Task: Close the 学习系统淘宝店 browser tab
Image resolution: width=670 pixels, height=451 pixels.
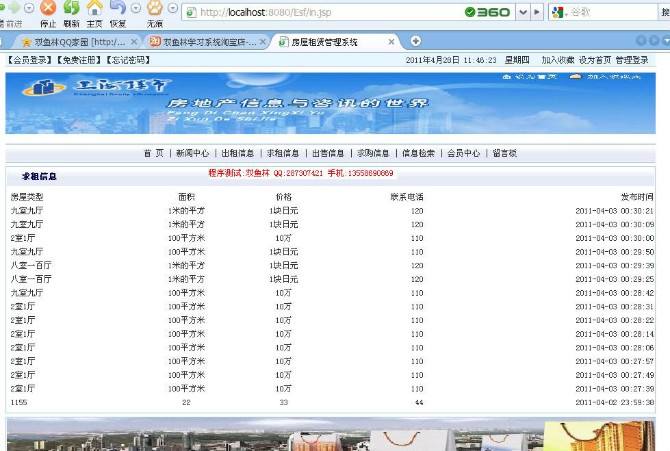Action: click(263, 42)
